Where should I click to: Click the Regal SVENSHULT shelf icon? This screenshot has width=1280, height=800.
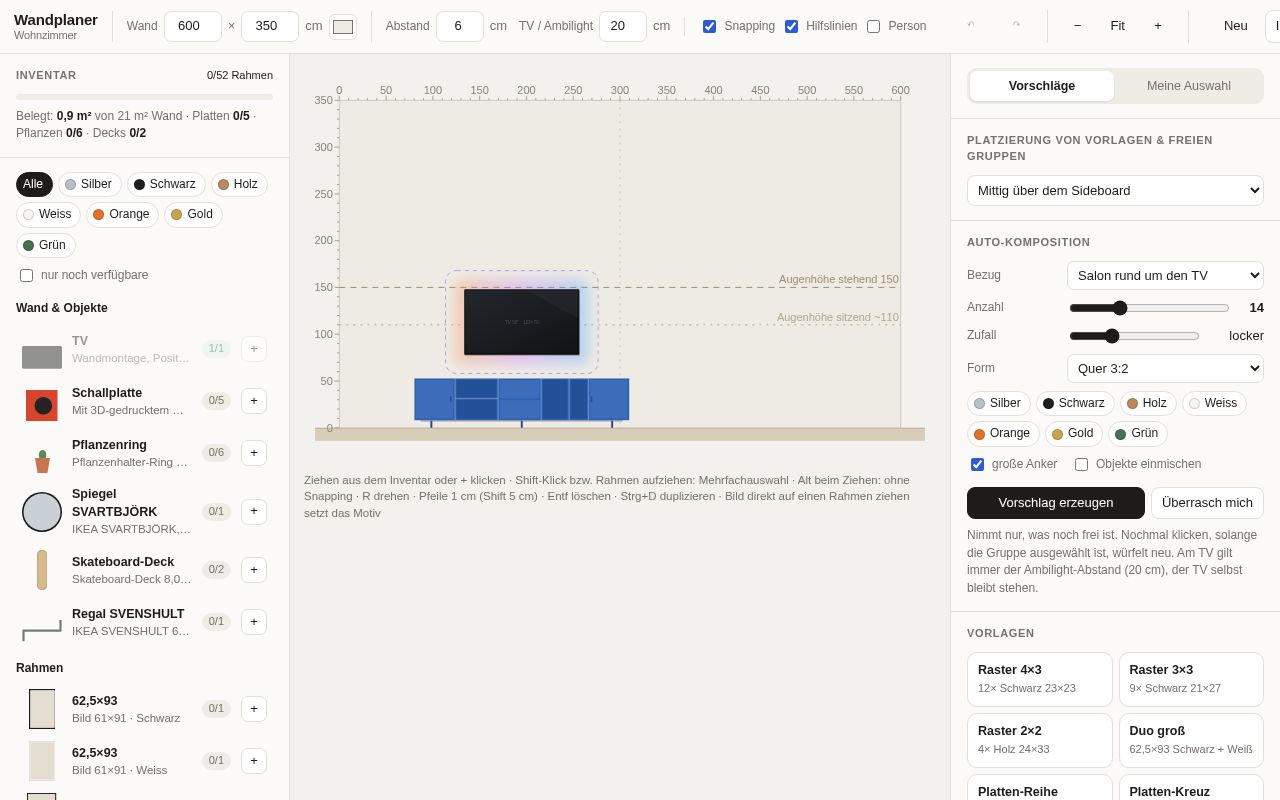(x=42, y=630)
